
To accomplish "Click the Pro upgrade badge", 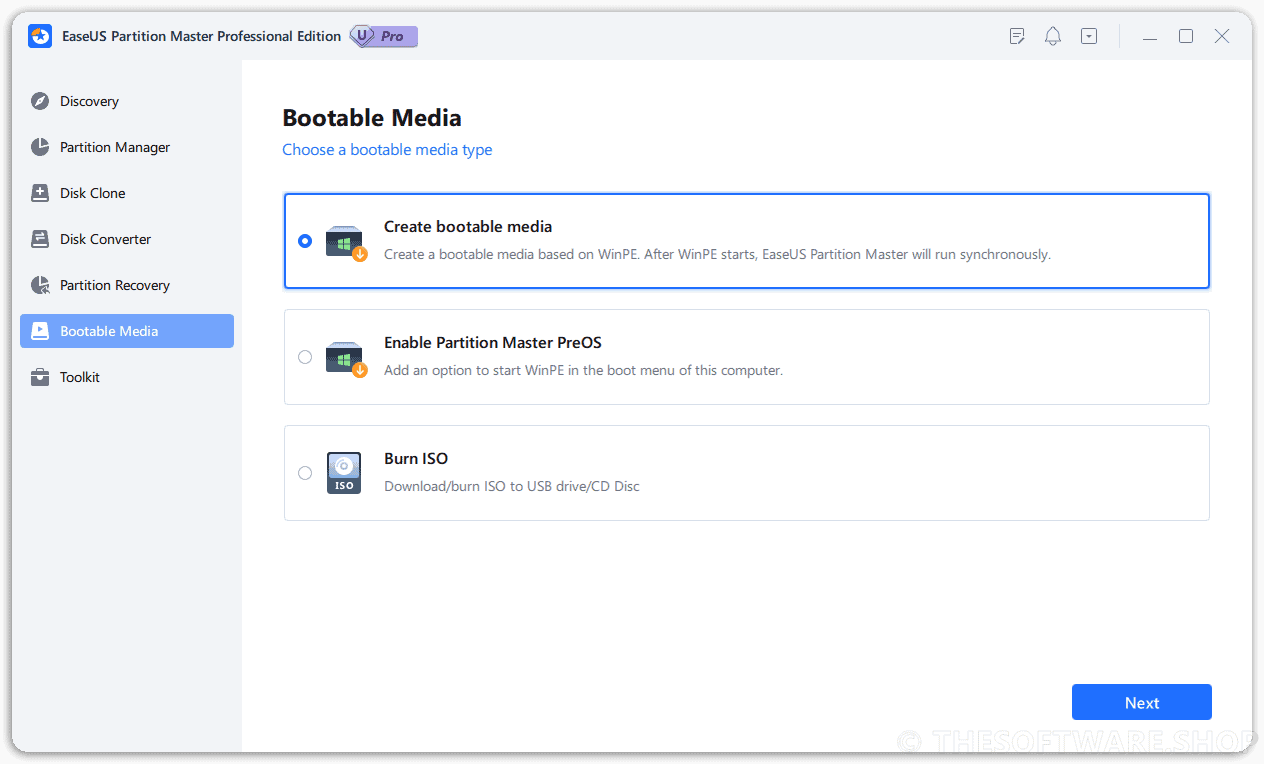I will (x=384, y=37).
